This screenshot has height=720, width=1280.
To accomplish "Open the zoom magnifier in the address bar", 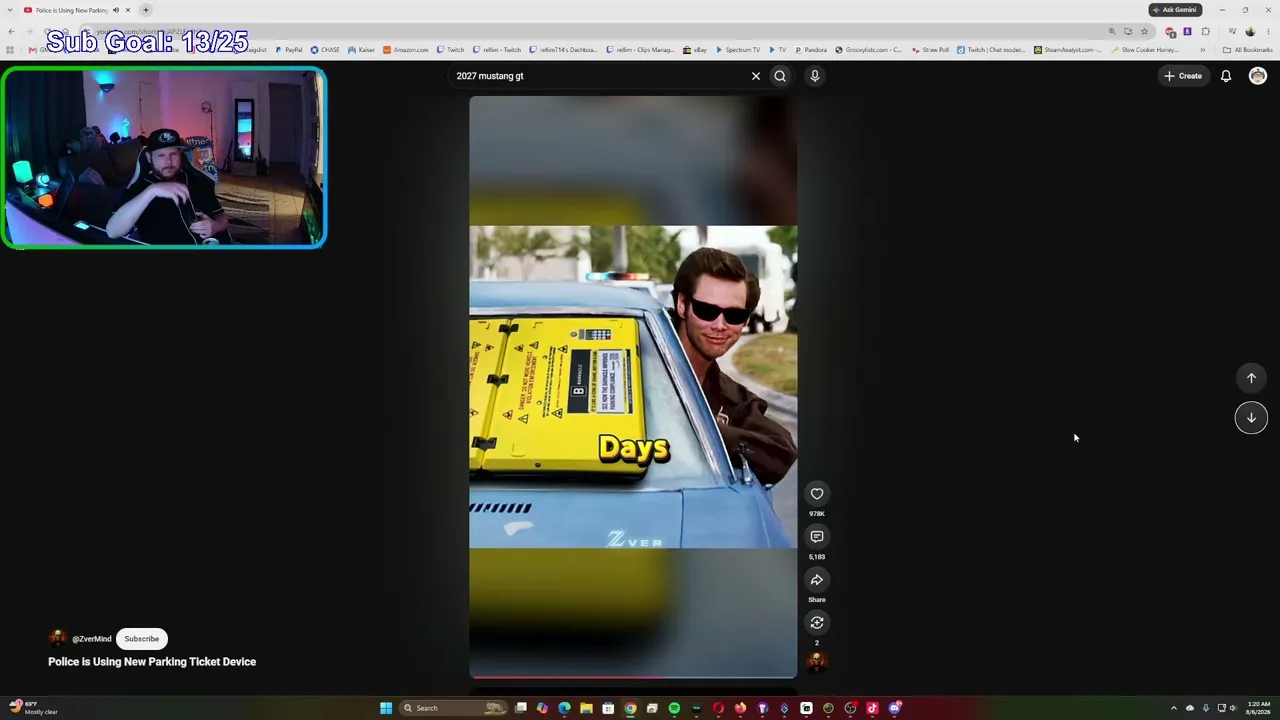I will coord(1112,31).
